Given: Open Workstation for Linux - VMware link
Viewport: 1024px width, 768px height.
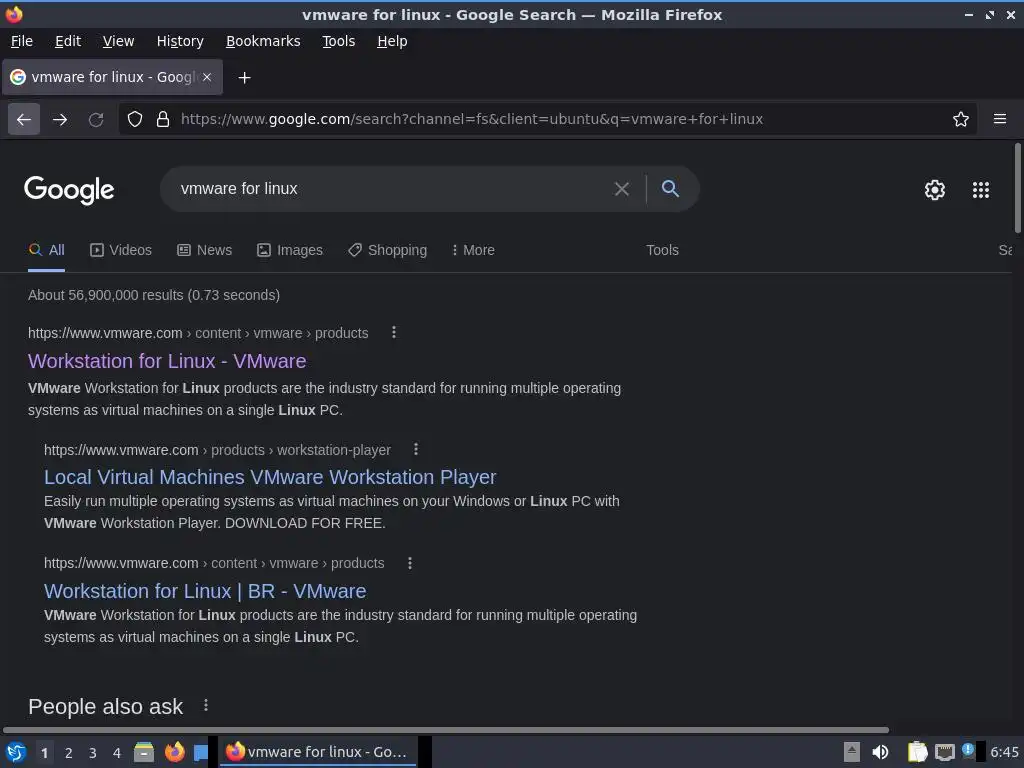Looking at the screenshot, I should click(167, 361).
